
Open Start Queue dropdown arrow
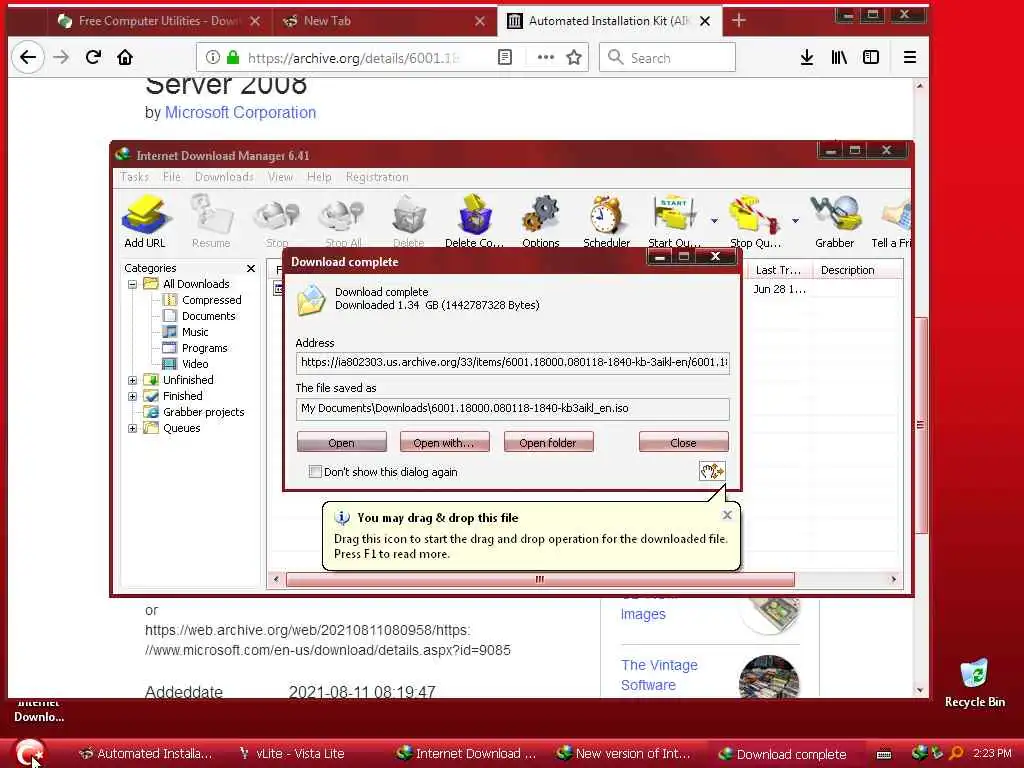pos(714,221)
